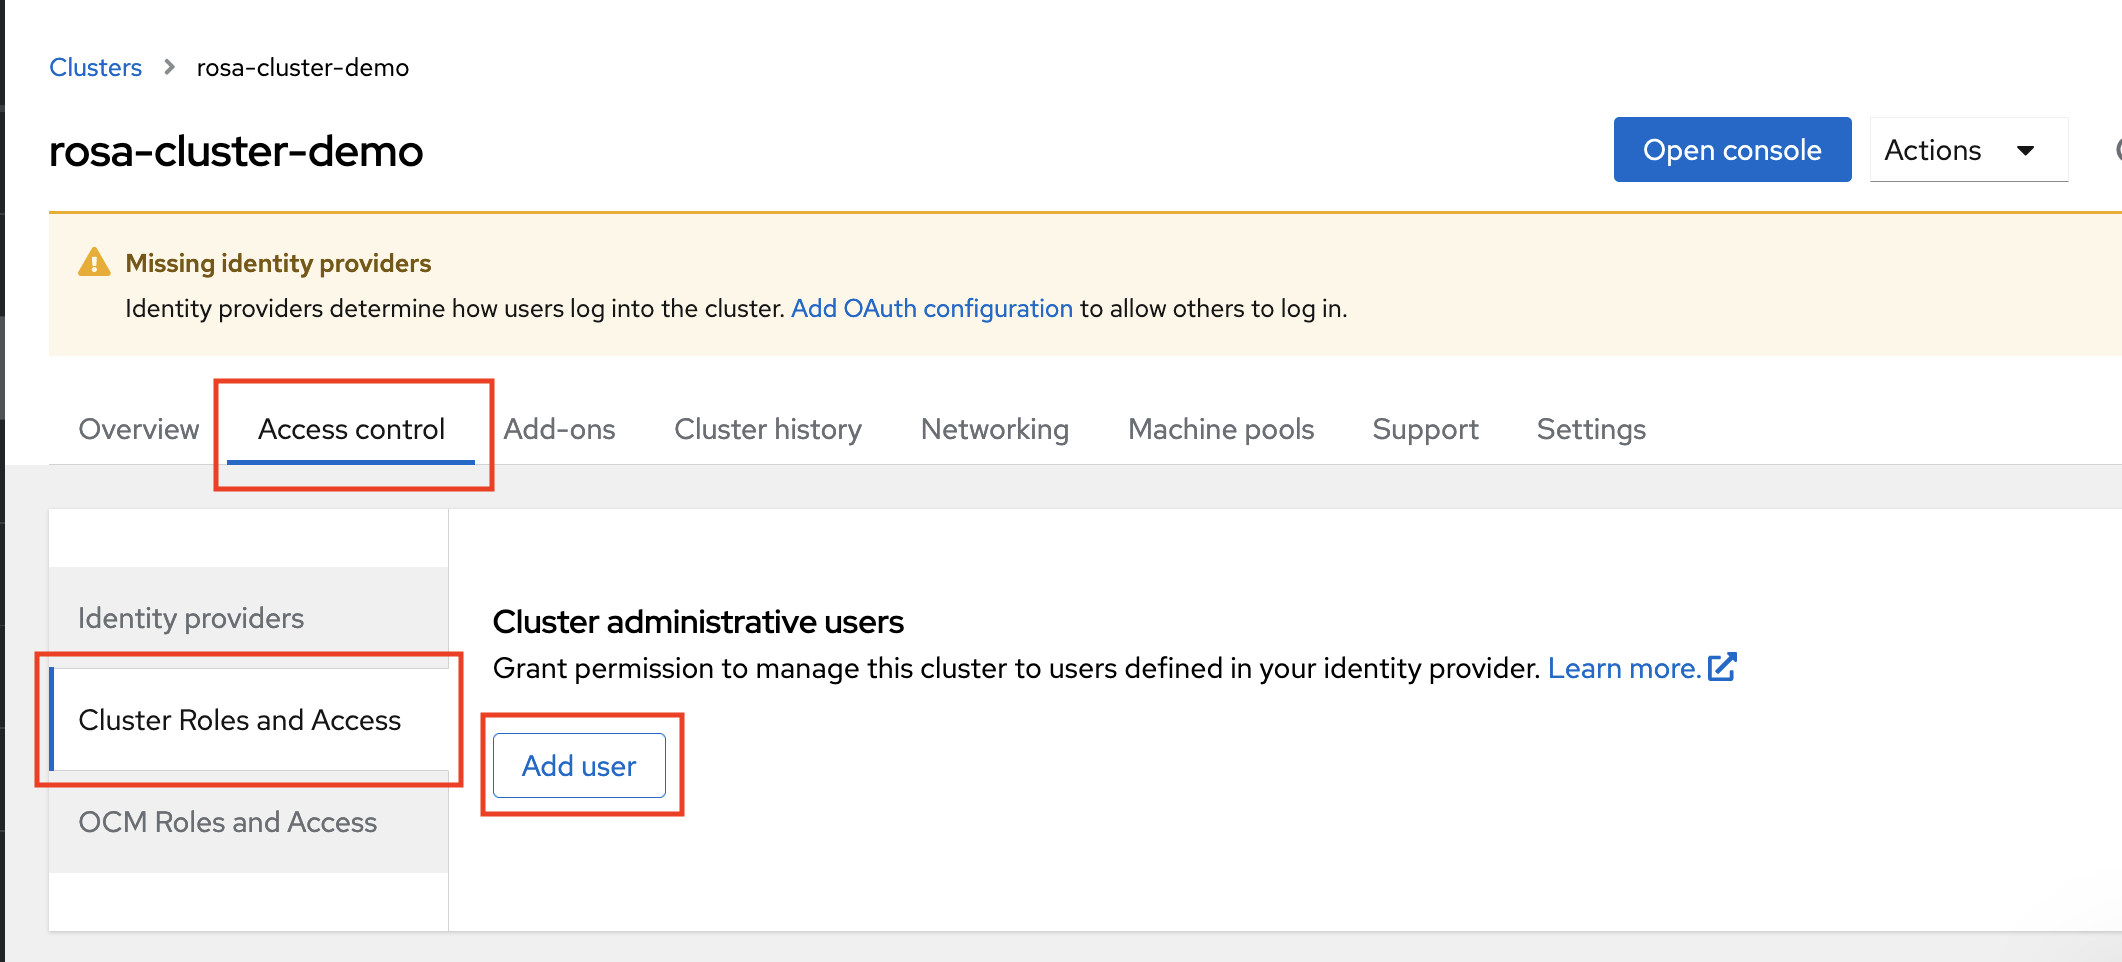The width and height of the screenshot is (2122, 962).
Task: Go to the Add-ons tab
Action: 559,429
